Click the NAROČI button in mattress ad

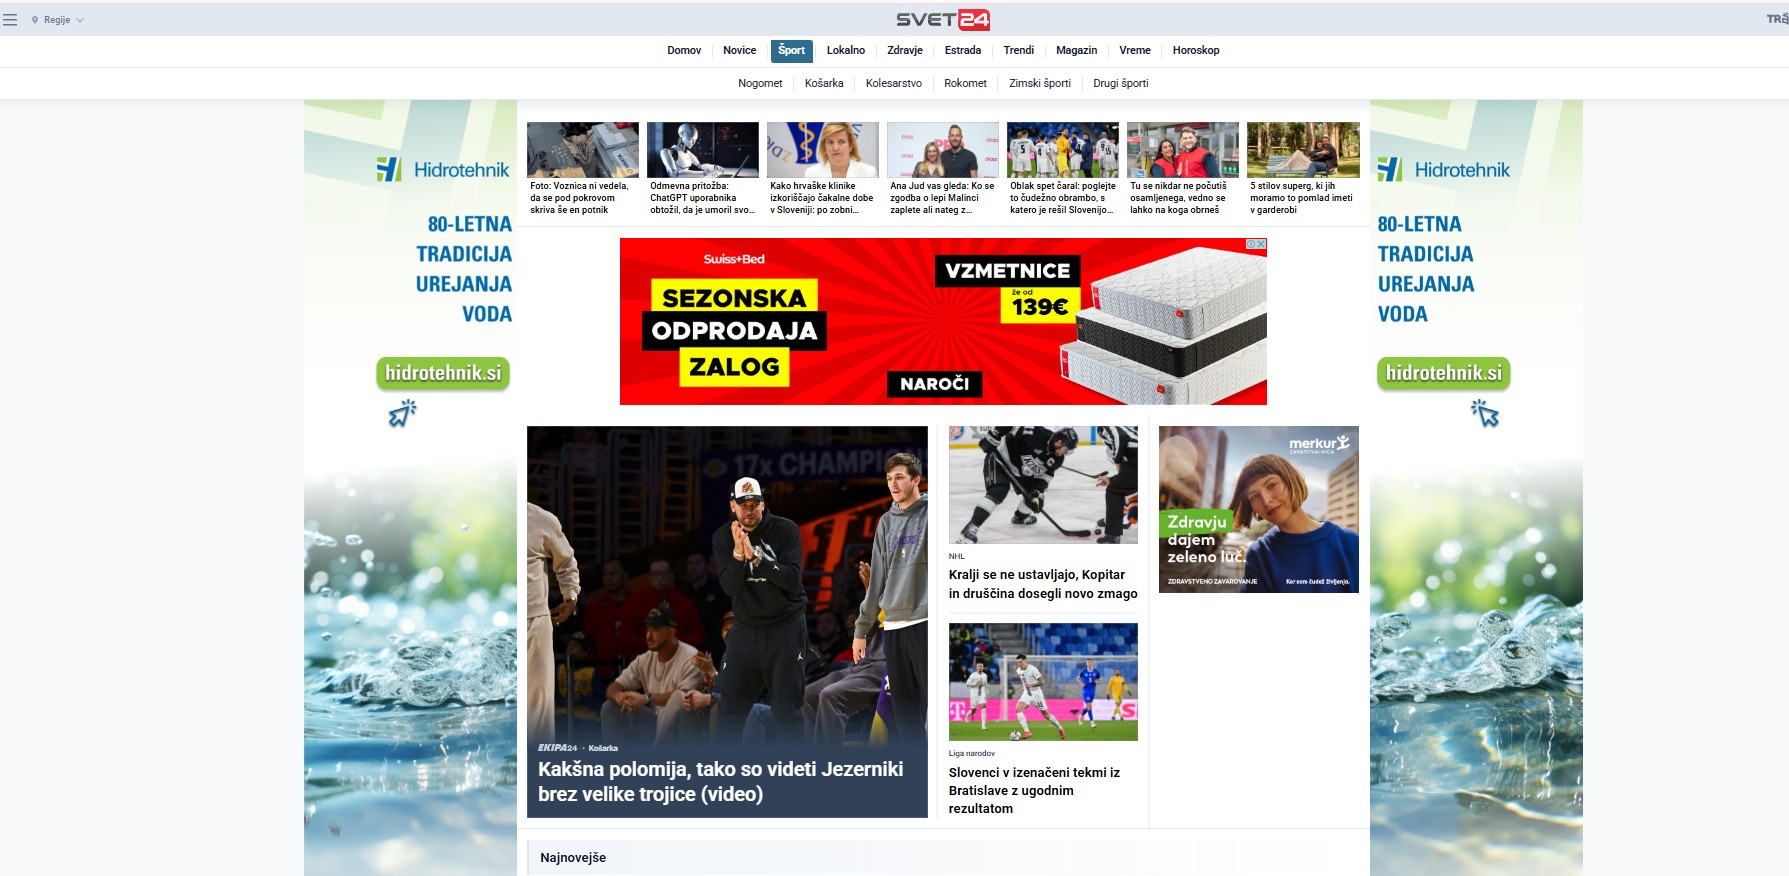pos(934,384)
